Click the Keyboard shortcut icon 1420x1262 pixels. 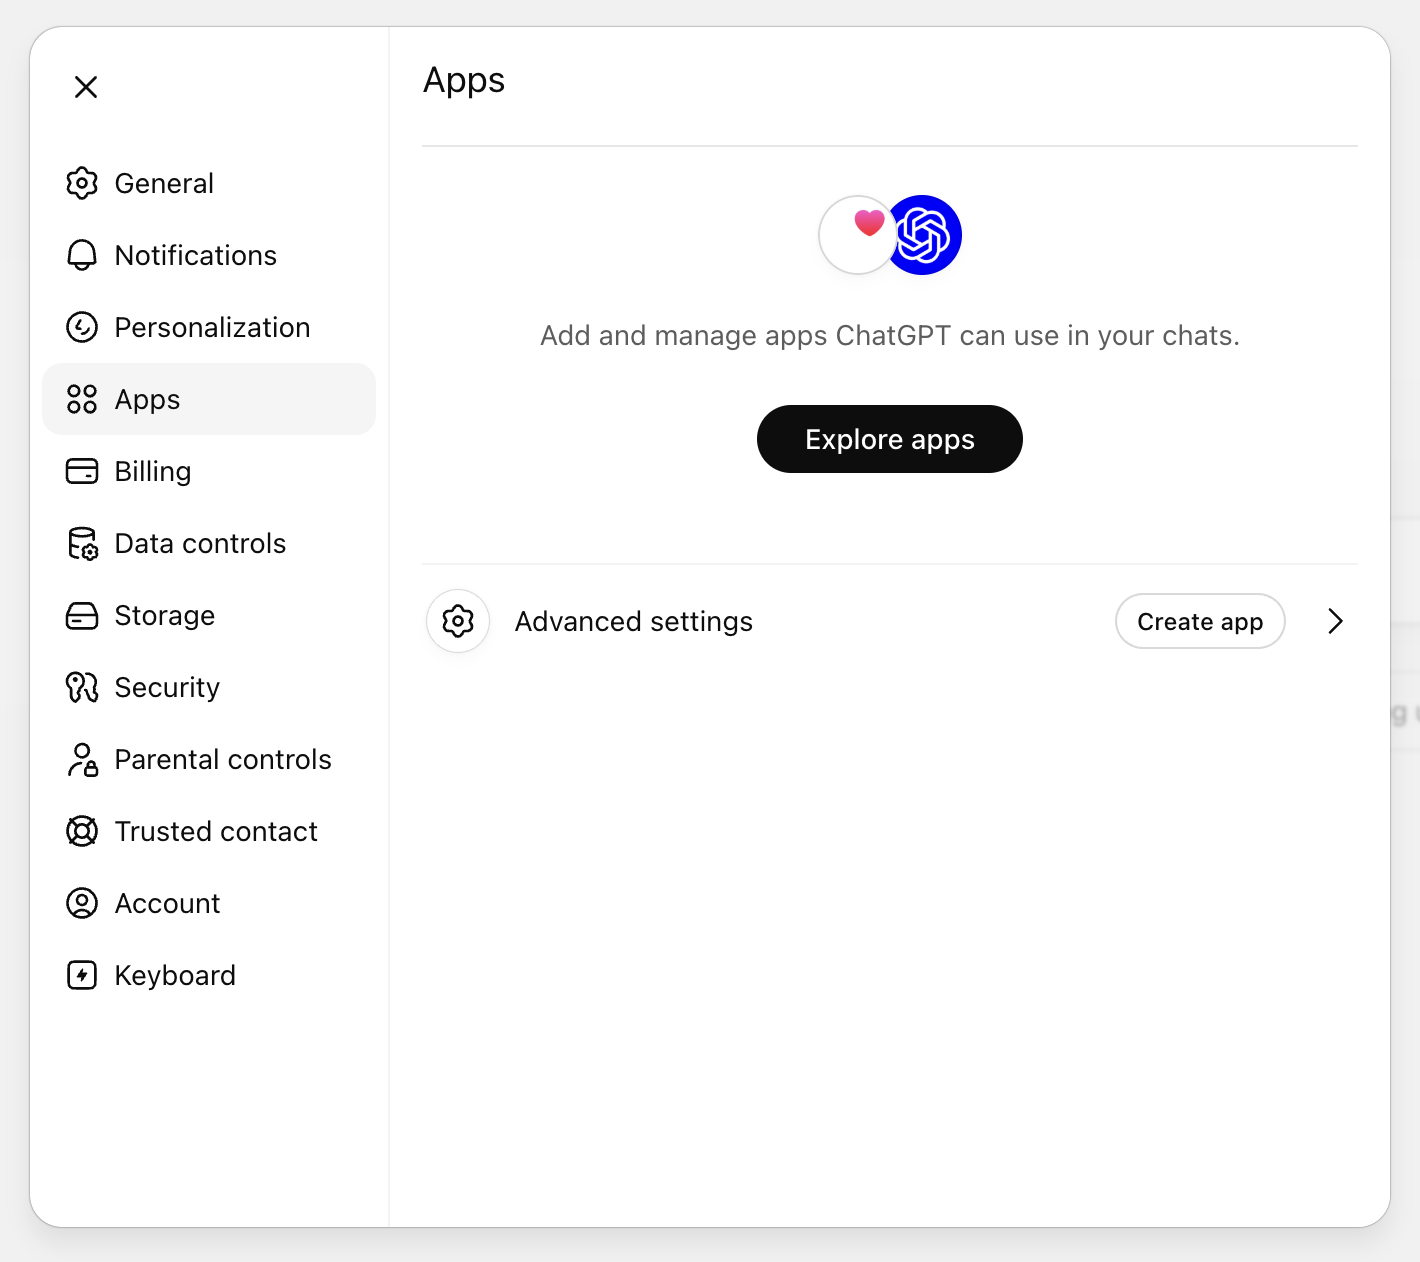82,975
